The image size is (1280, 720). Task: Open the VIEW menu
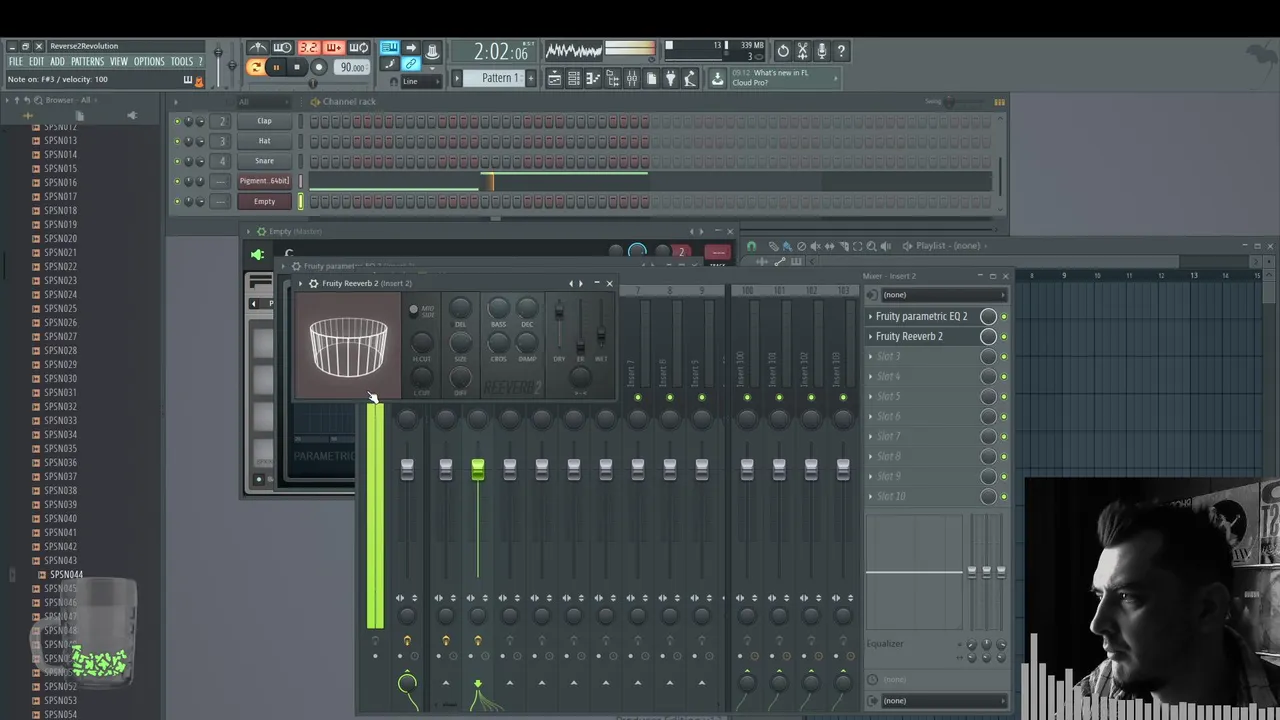tap(119, 62)
